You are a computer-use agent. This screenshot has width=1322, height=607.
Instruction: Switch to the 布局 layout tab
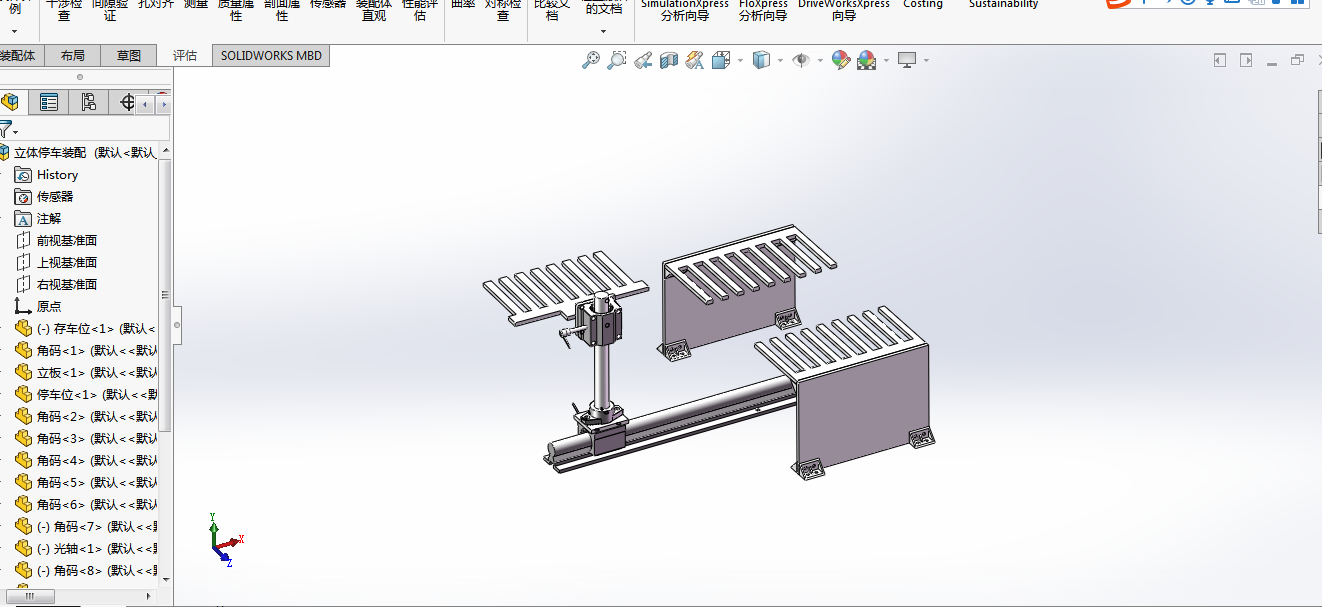tap(72, 56)
